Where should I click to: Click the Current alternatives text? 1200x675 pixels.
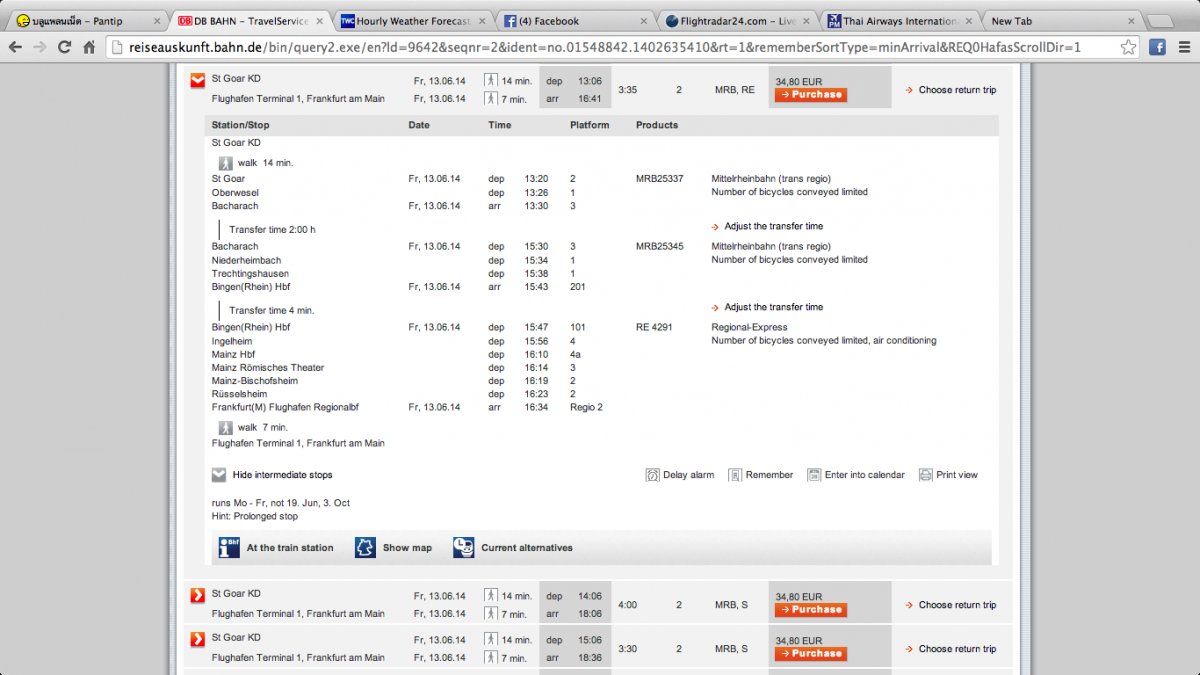pyautogui.click(x=527, y=548)
